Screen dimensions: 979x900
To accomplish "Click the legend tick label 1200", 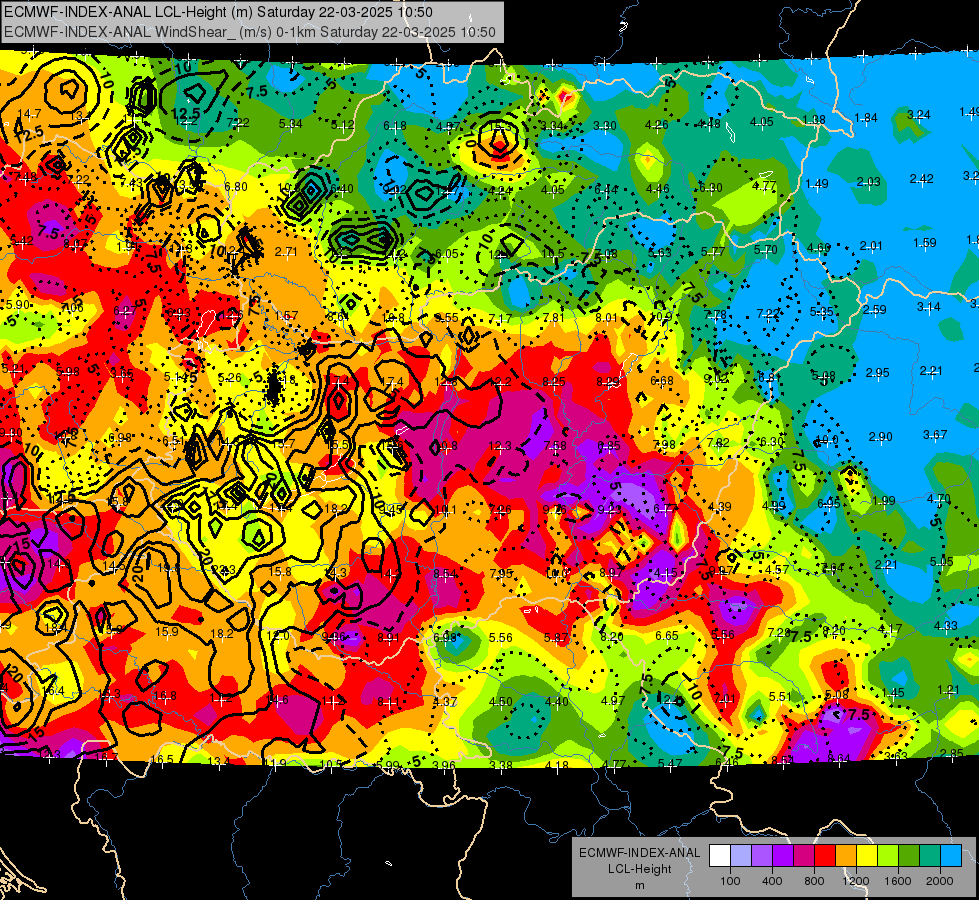I will (855, 881).
